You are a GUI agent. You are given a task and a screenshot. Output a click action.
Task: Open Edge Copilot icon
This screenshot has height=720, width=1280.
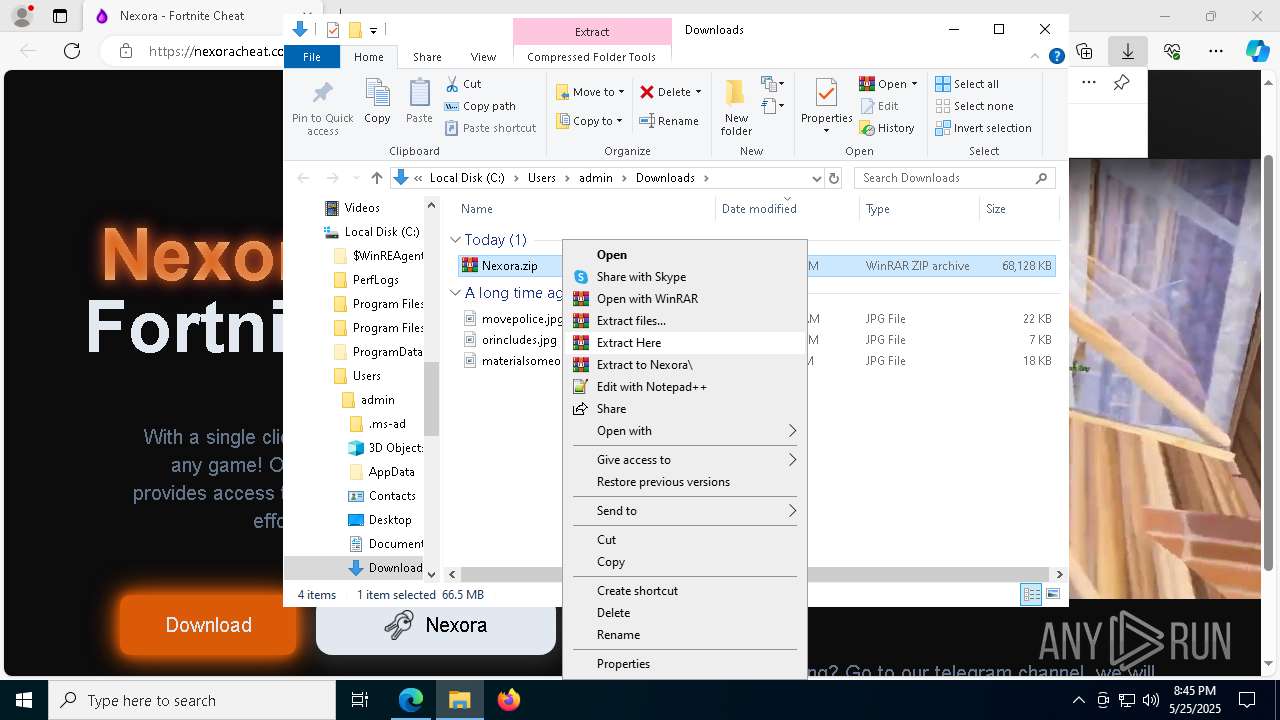1257,51
